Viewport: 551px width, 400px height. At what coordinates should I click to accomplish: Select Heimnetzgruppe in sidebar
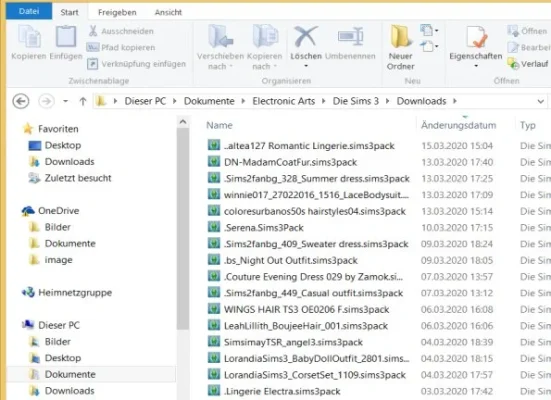click(67, 292)
